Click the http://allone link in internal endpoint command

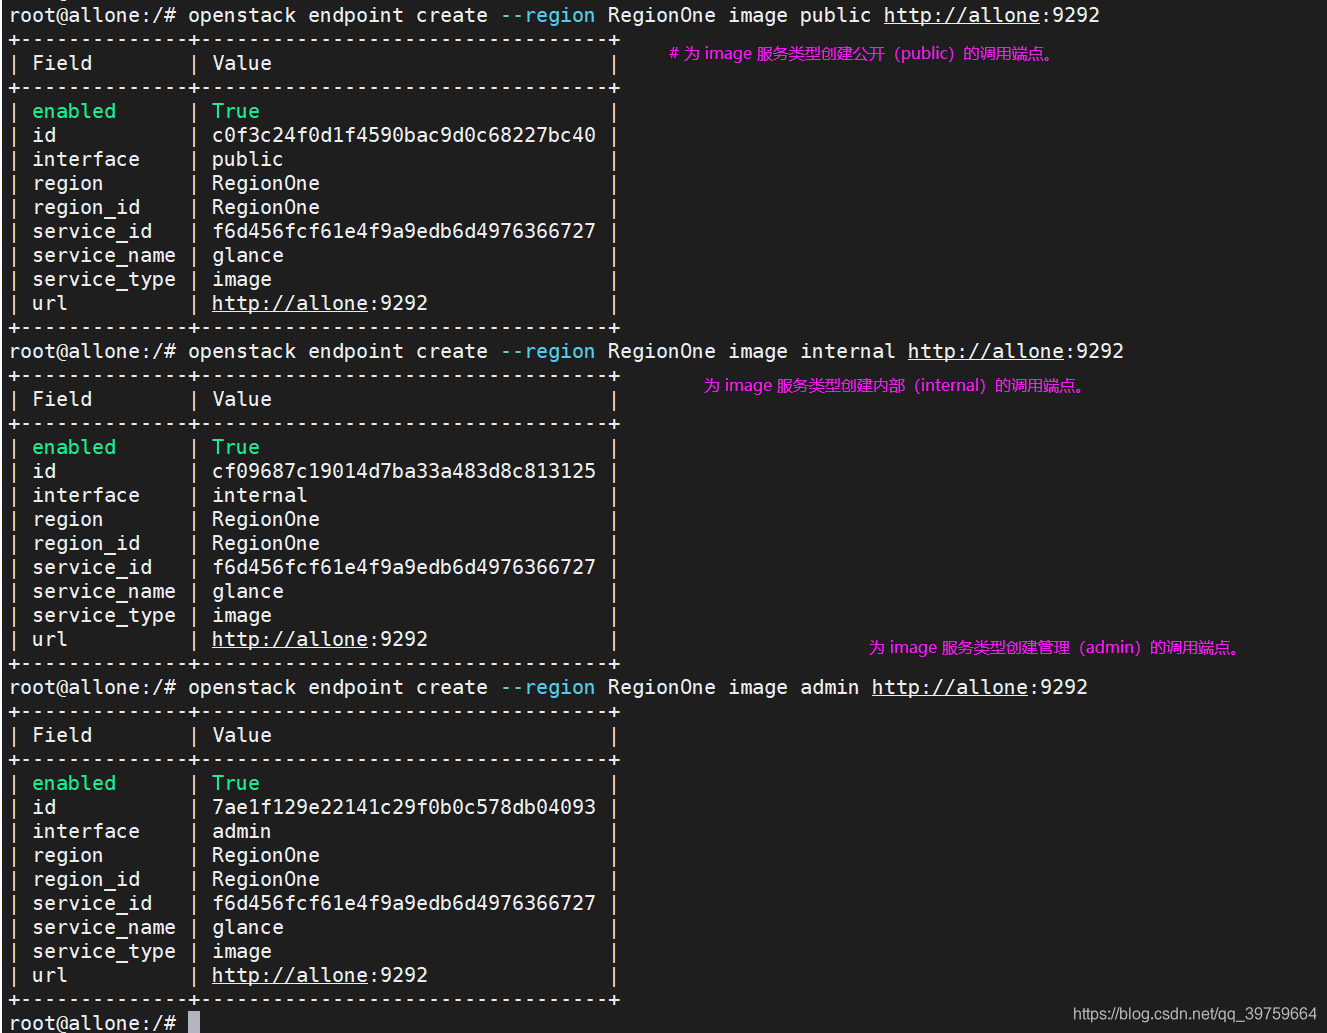click(x=986, y=352)
